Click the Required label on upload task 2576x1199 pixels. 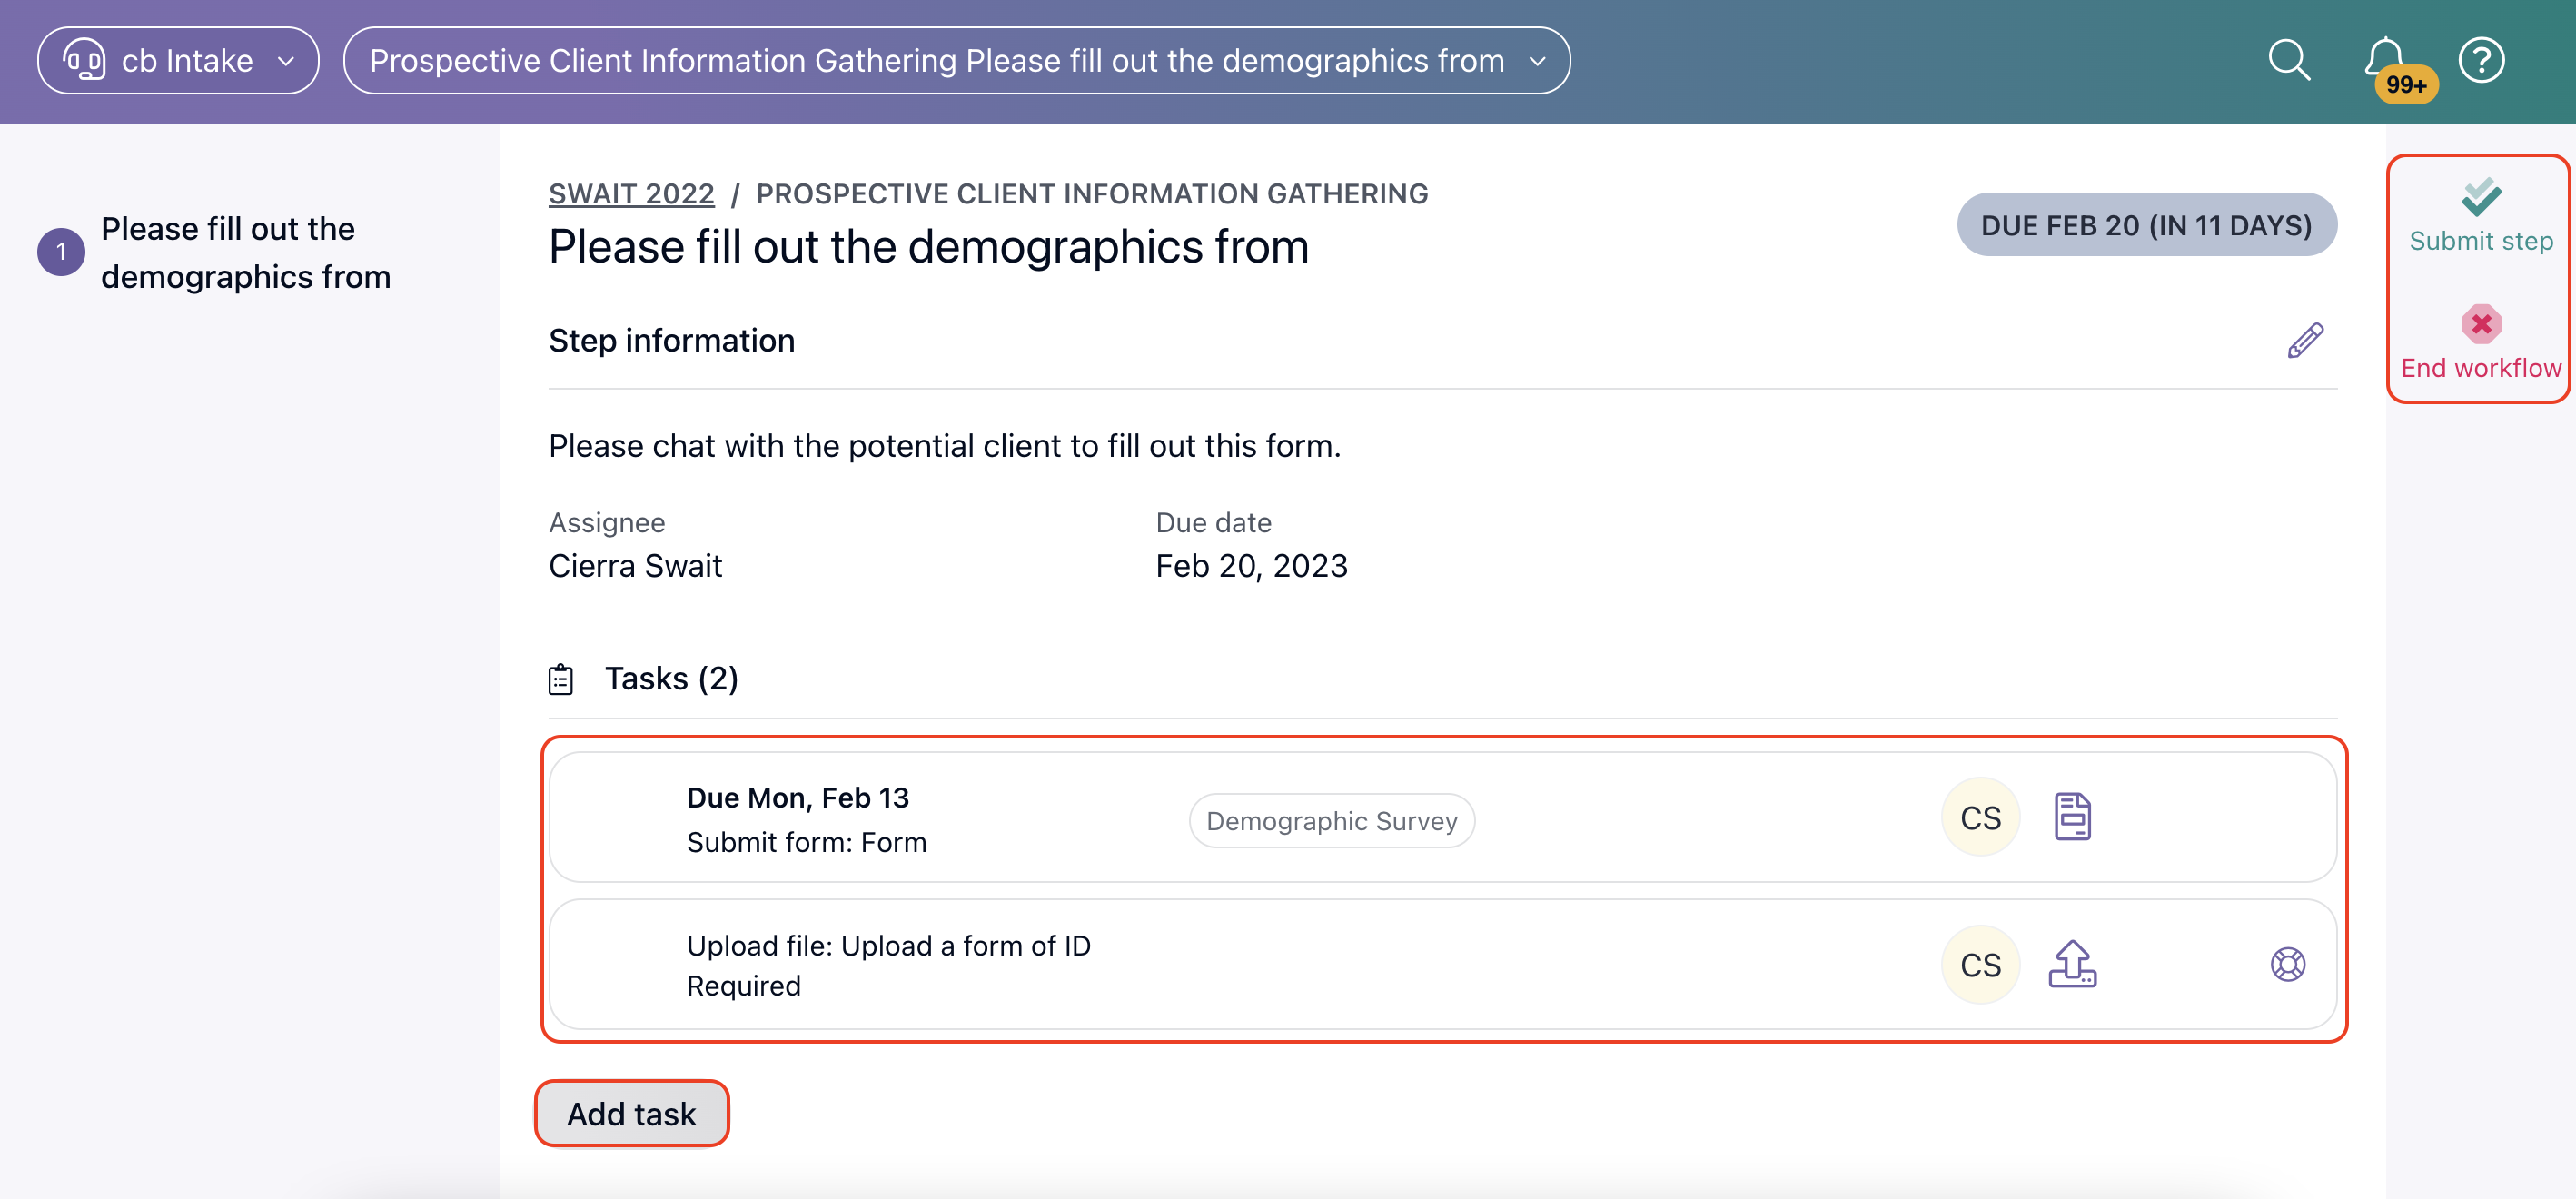[x=743, y=986]
